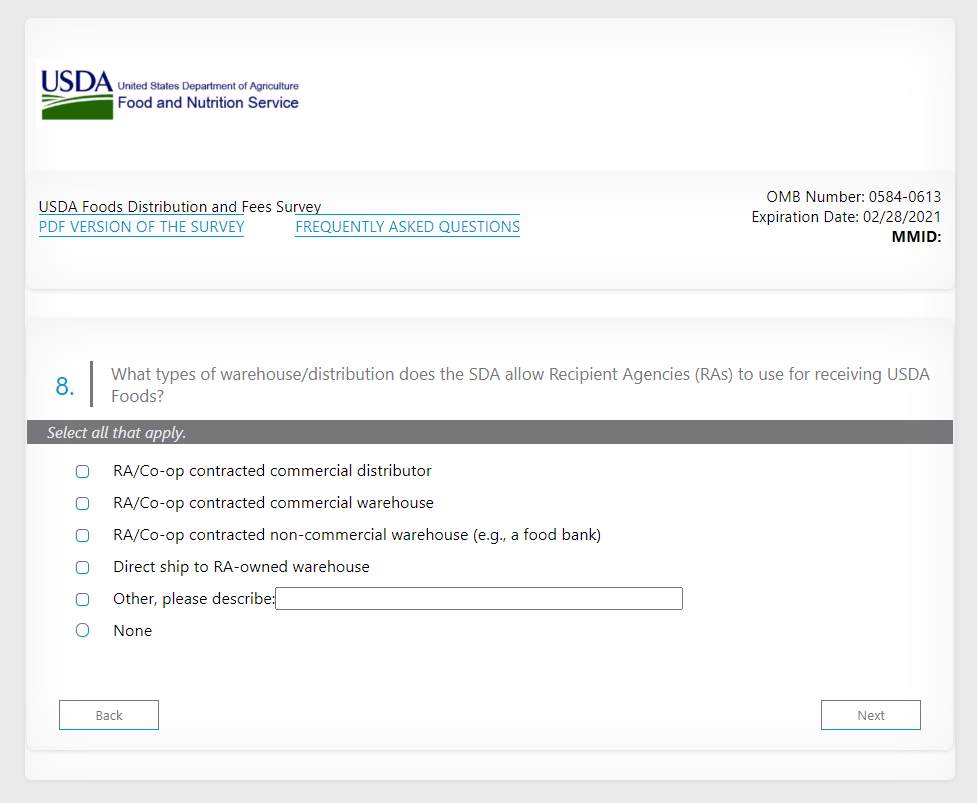Click the question number 8.

[x=65, y=386]
